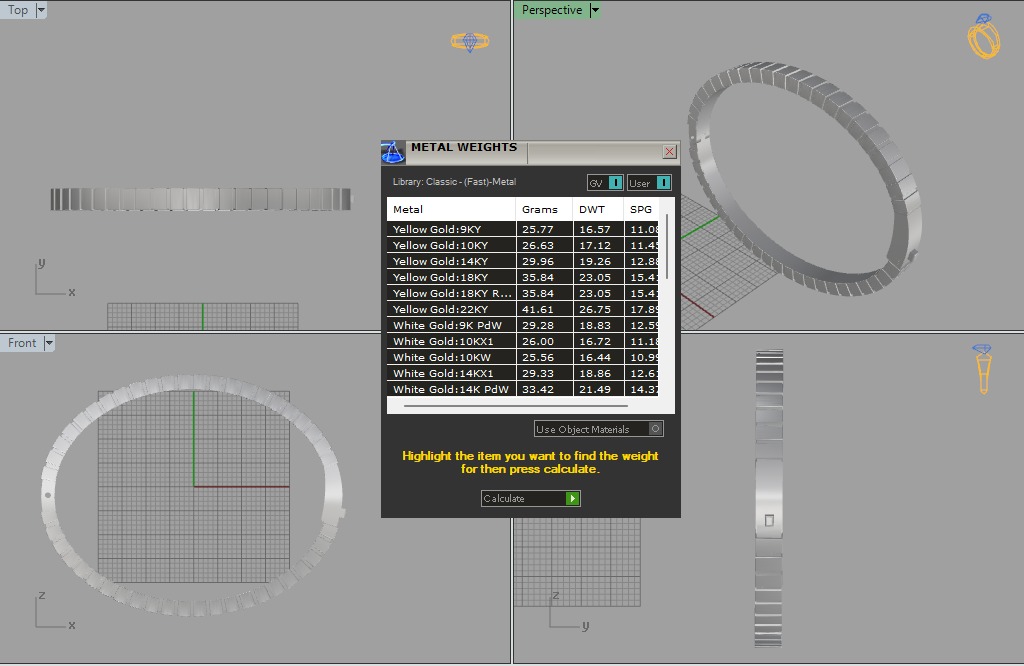This screenshot has height=666, width=1024.
Task: Sort by the Grams column header
Action: tap(544, 209)
